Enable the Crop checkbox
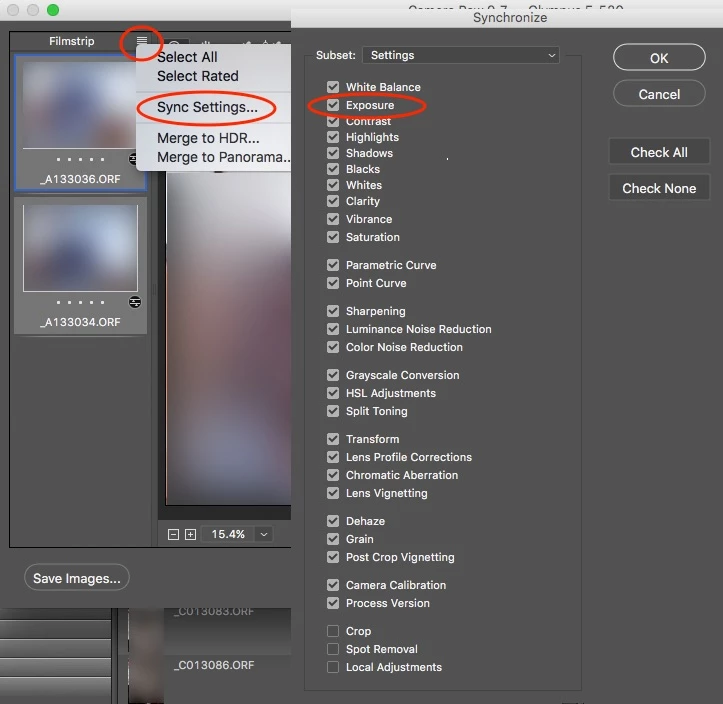The width and height of the screenshot is (723, 704). pos(333,632)
